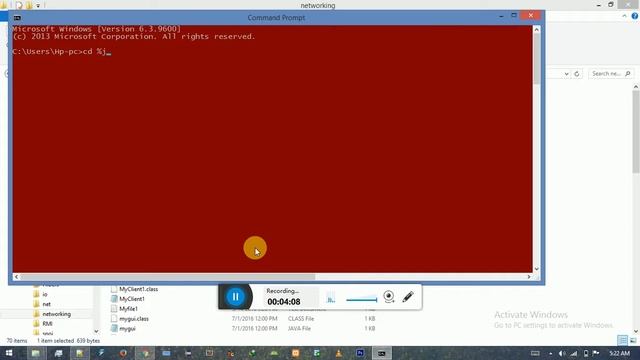Viewport: 640px width, 360px height.
Task: Click the taskbar clock 5:22 AM
Action: [x=620, y=353]
